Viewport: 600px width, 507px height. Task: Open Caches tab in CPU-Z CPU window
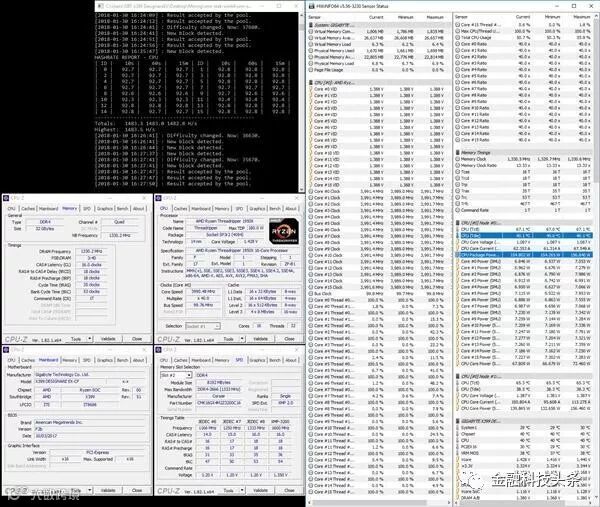pos(180,209)
